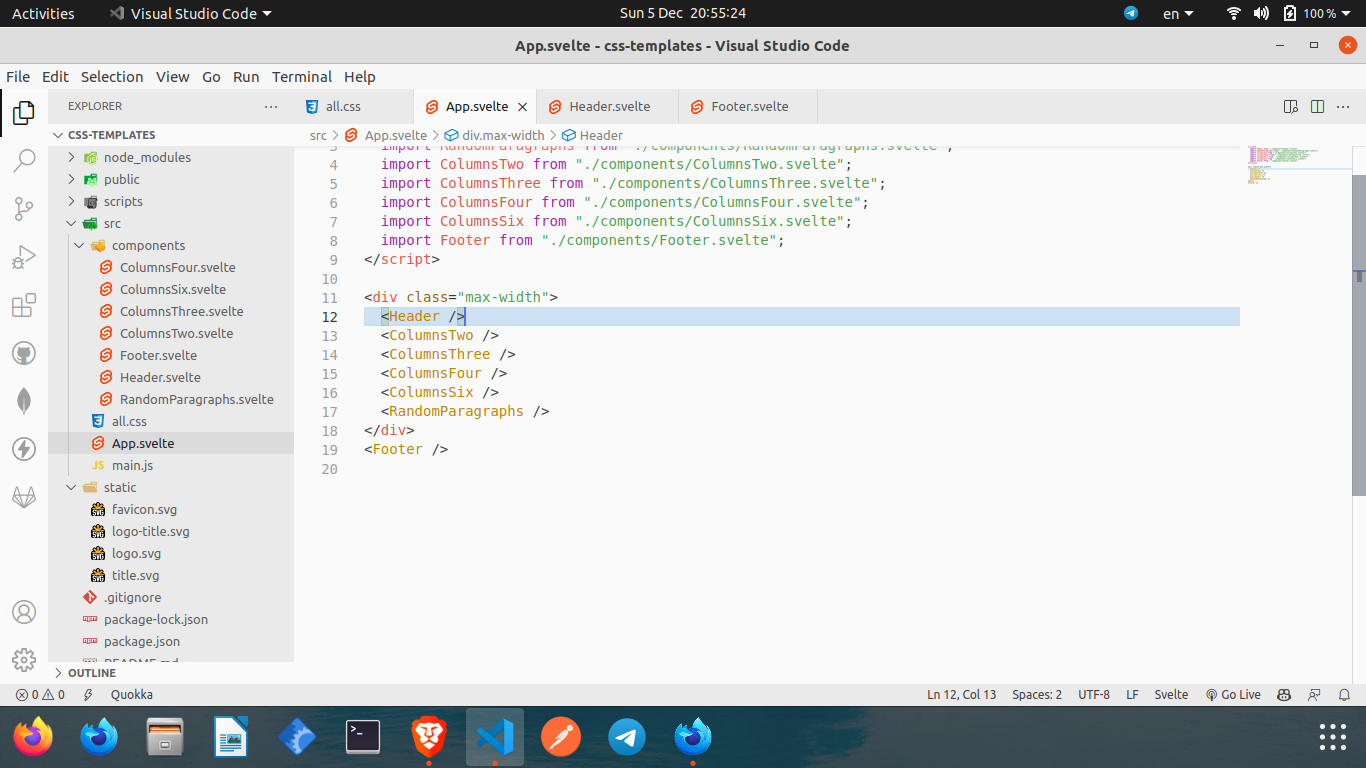Viewport: 1366px width, 768px height.
Task: Click the split editor right icon
Action: (1317, 106)
